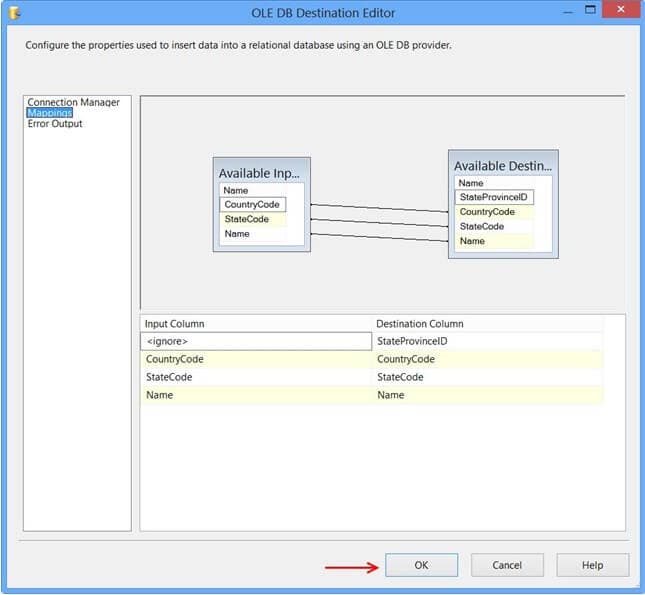Image resolution: width=645 pixels, height=595 pixels.
Task: Select CountryCode in Available Input box
Action: (x=253, y=205)
